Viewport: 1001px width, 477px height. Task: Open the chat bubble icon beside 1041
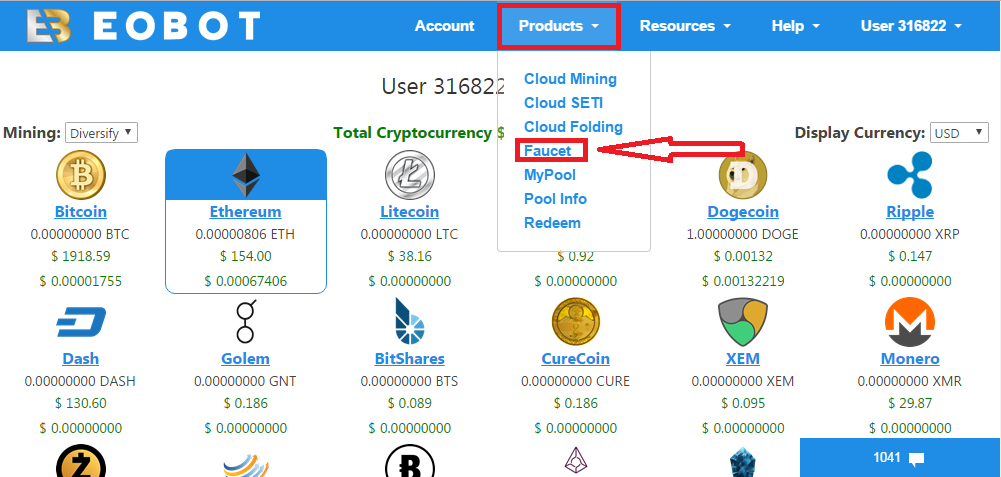pyautogui.click(x=917, y=458)
